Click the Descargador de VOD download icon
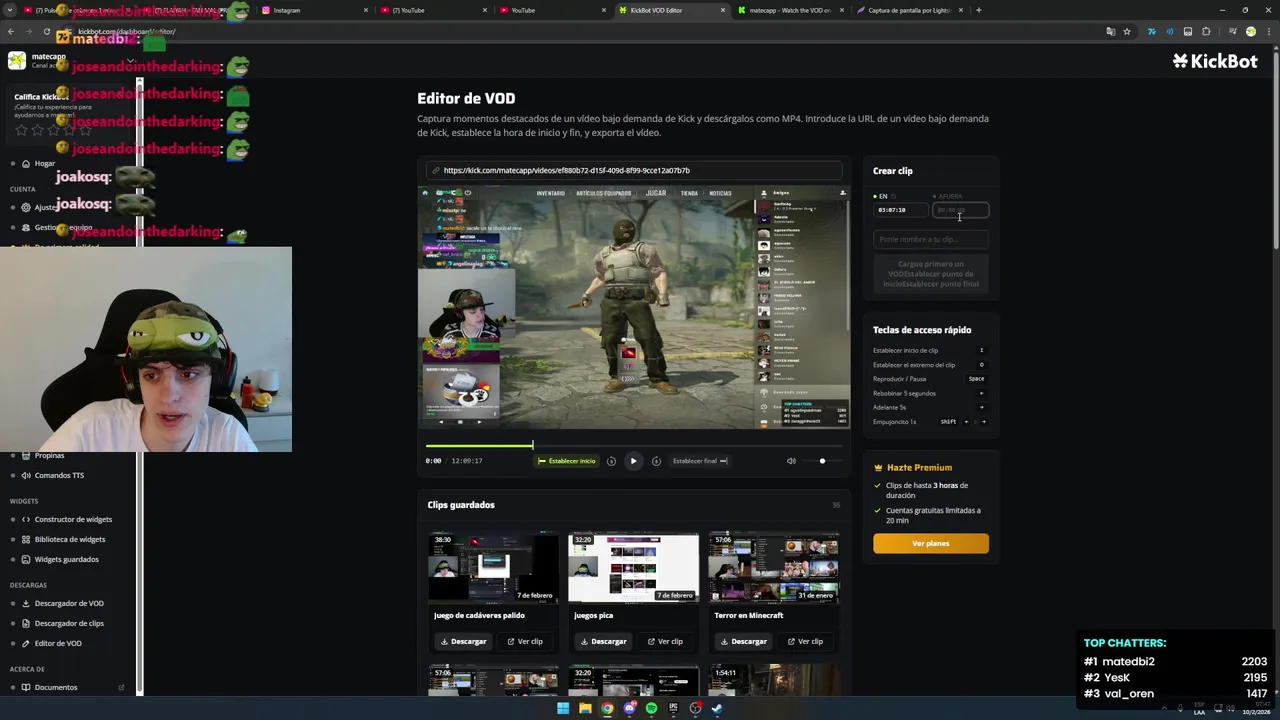 tap(26, 603)
